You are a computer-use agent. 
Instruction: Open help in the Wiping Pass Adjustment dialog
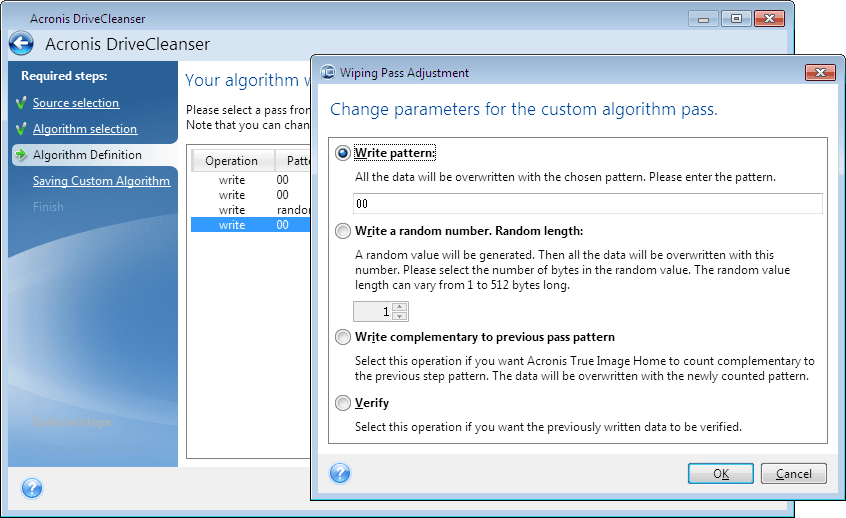[340, 473]
